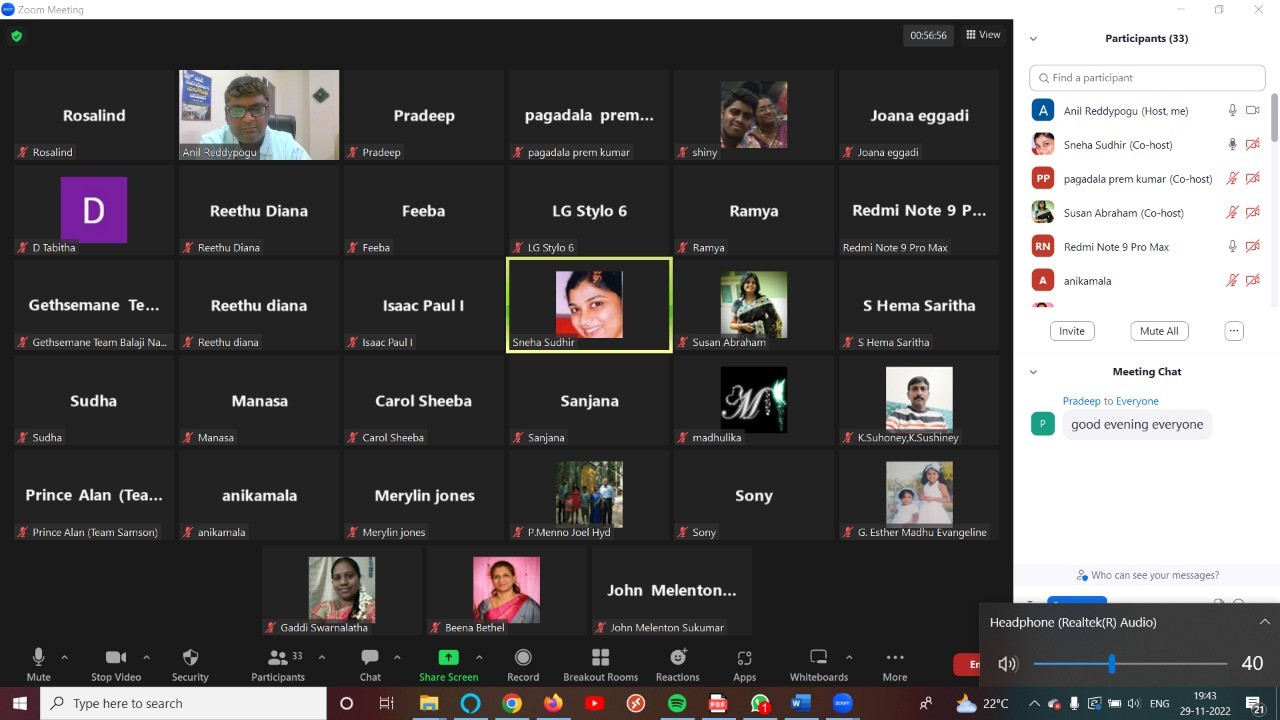This screenshot has height=720, width=1280.
Task: Mute your microphone
Action: tap(38, 658)
